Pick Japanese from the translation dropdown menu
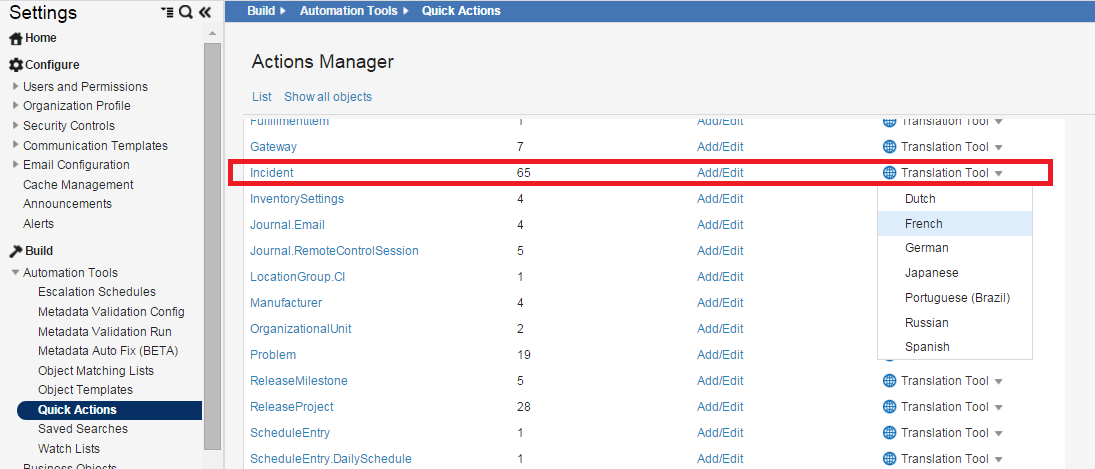 [x=931, y=273]
